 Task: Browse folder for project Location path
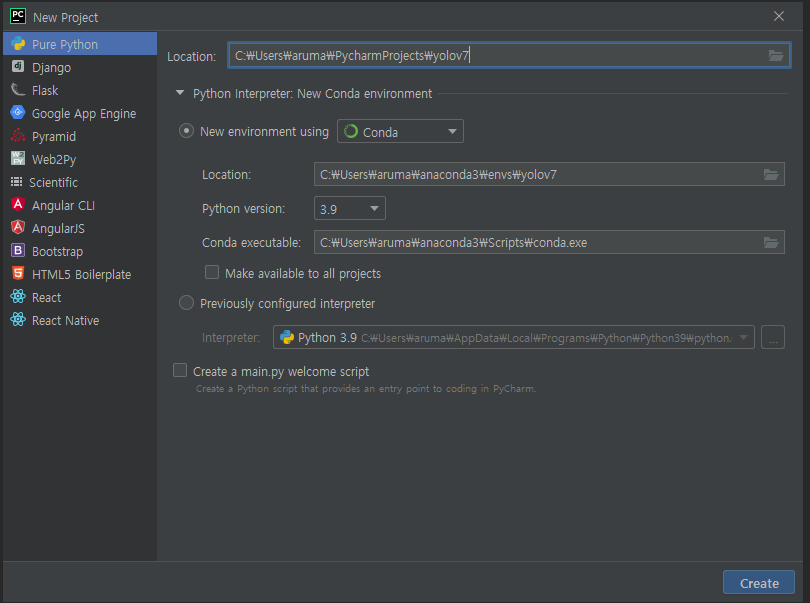(x=776, y=56)
